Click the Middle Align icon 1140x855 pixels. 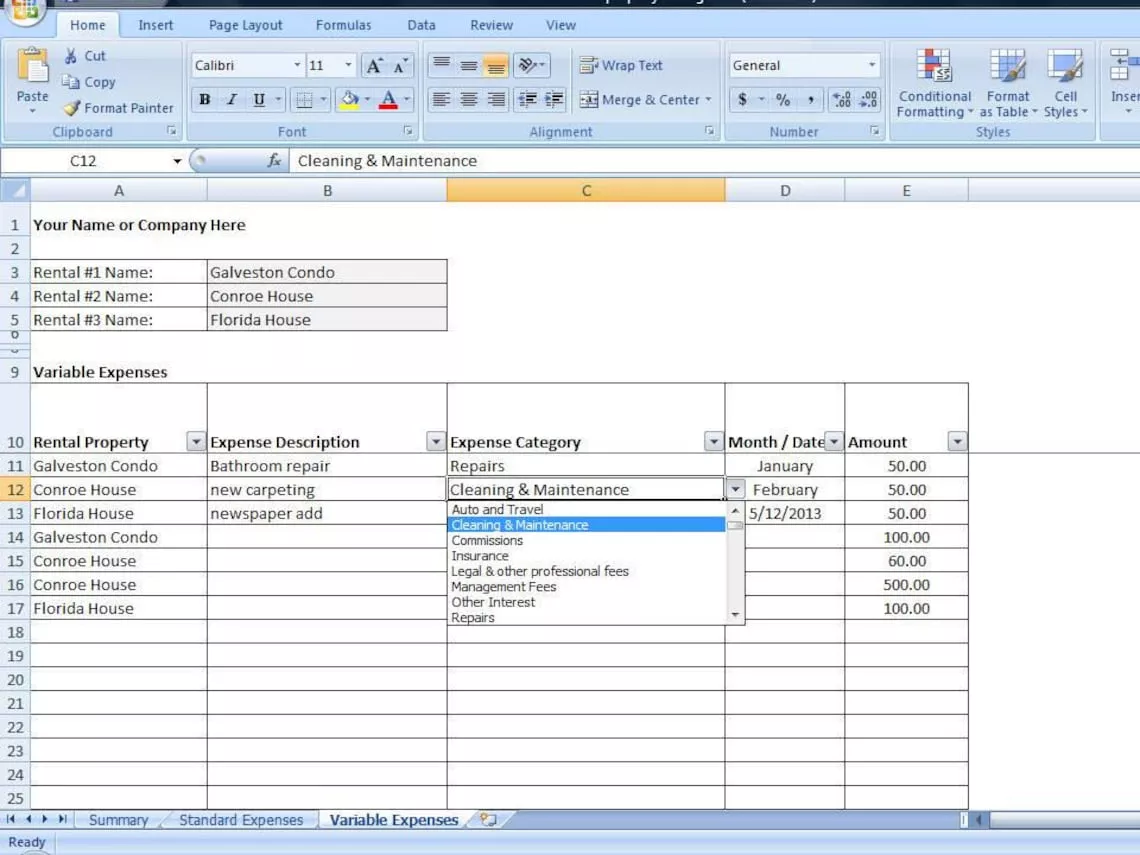469,65
